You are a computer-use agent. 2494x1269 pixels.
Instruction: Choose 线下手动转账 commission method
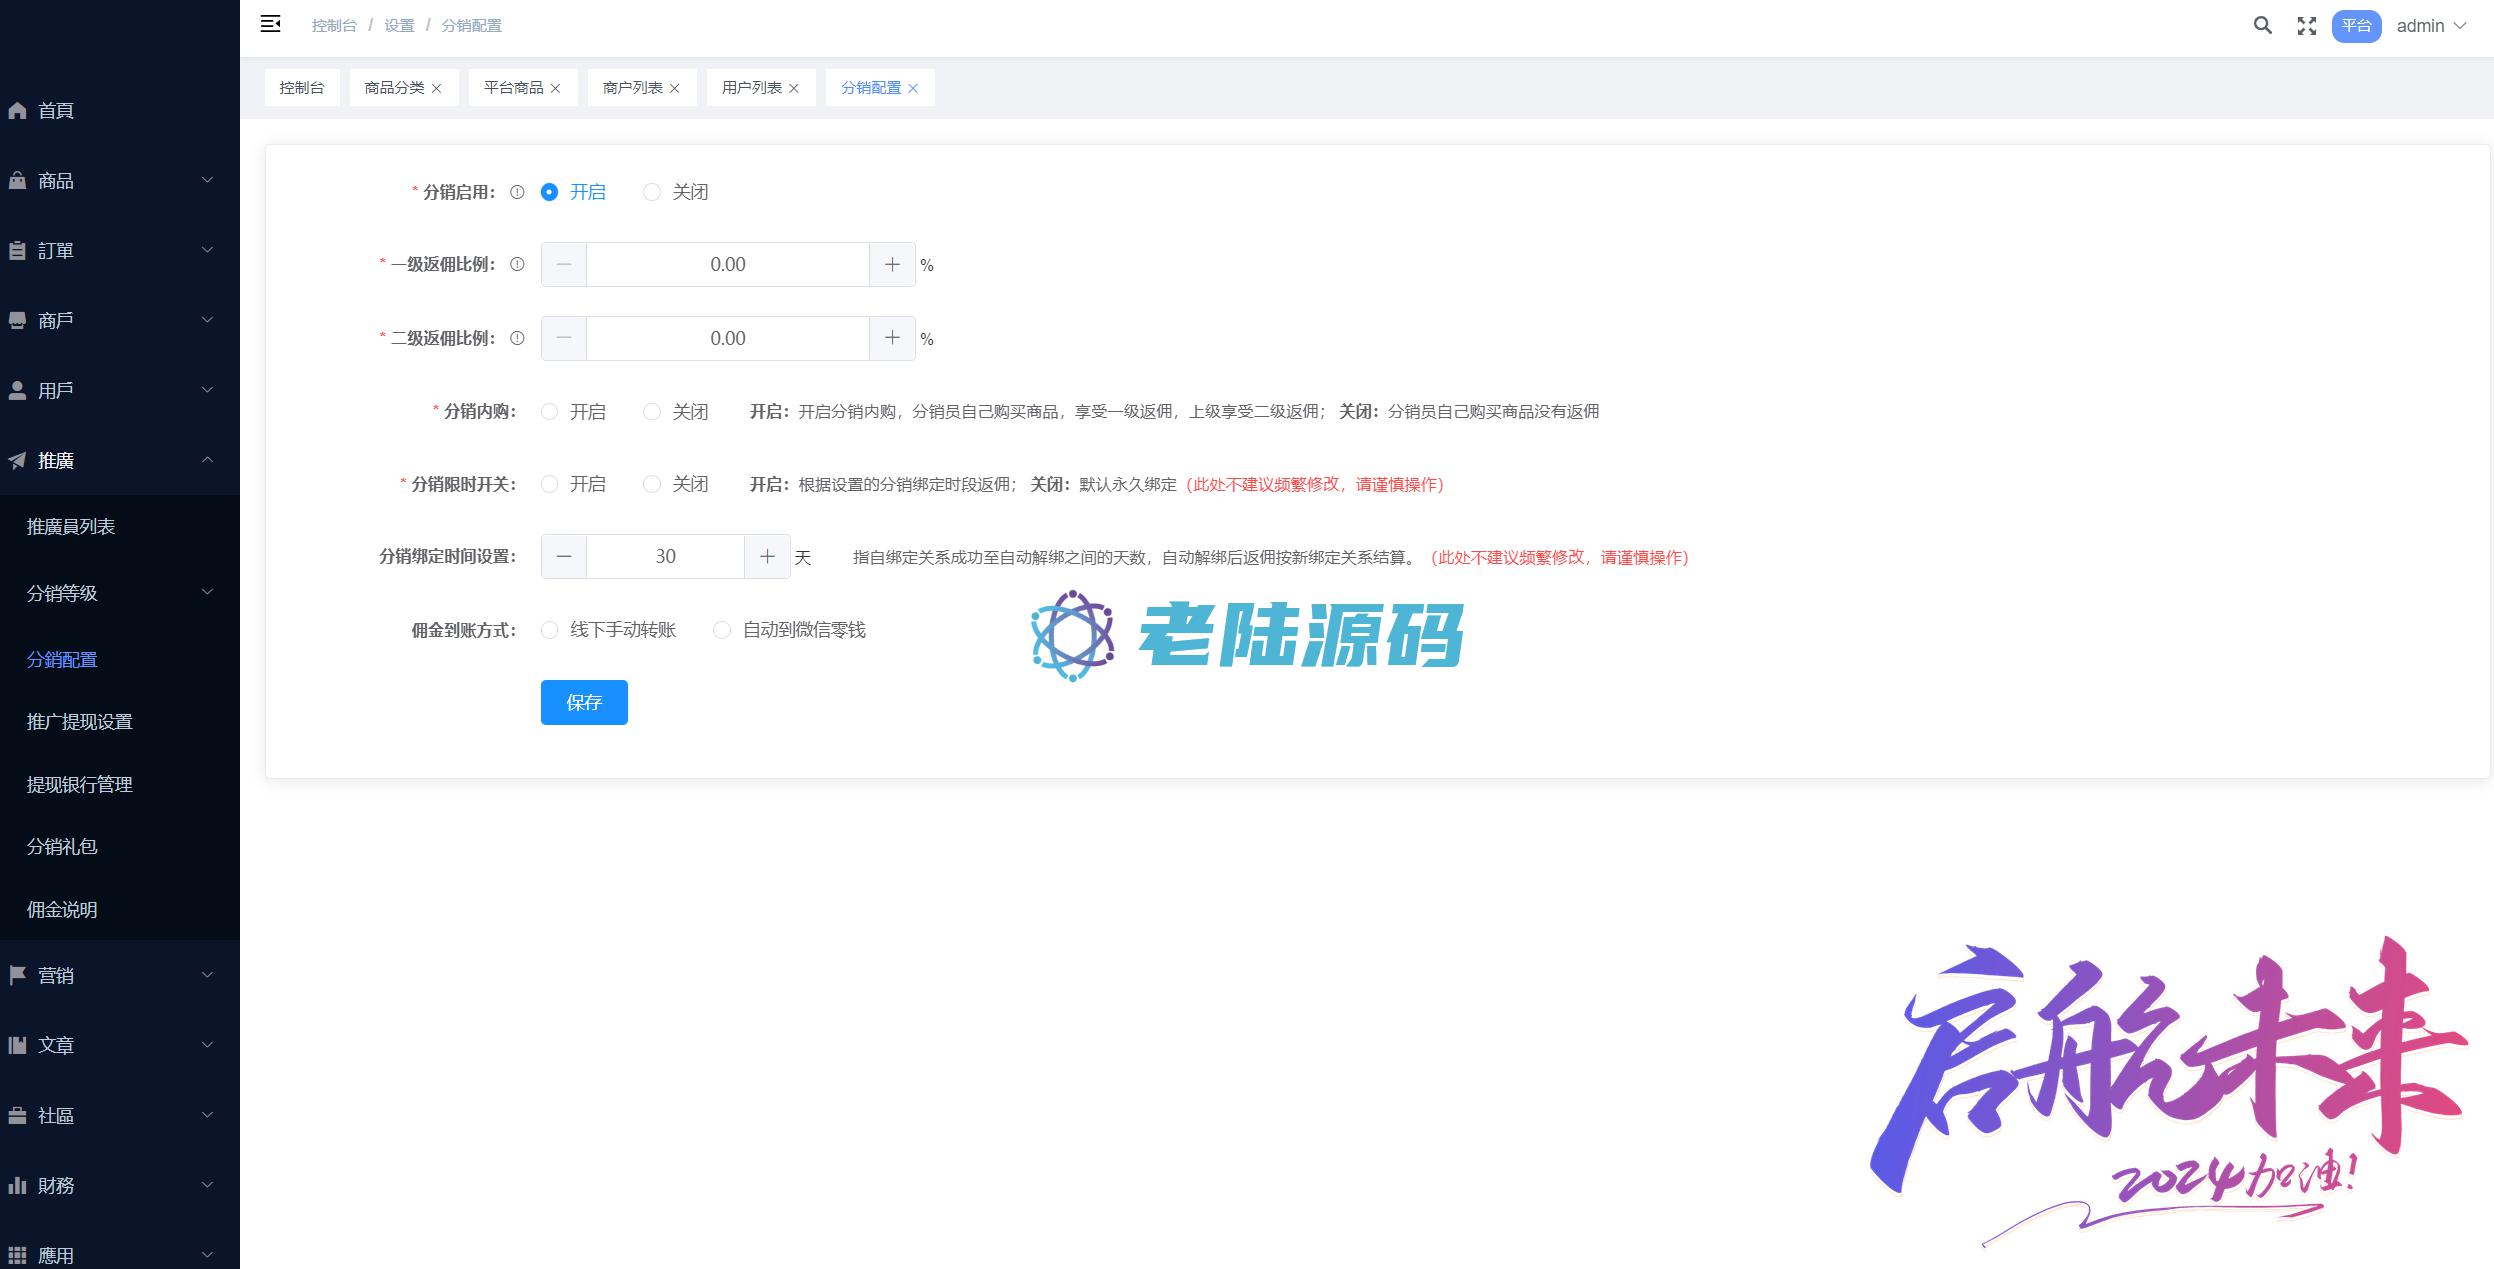click(x=549, y=630)
